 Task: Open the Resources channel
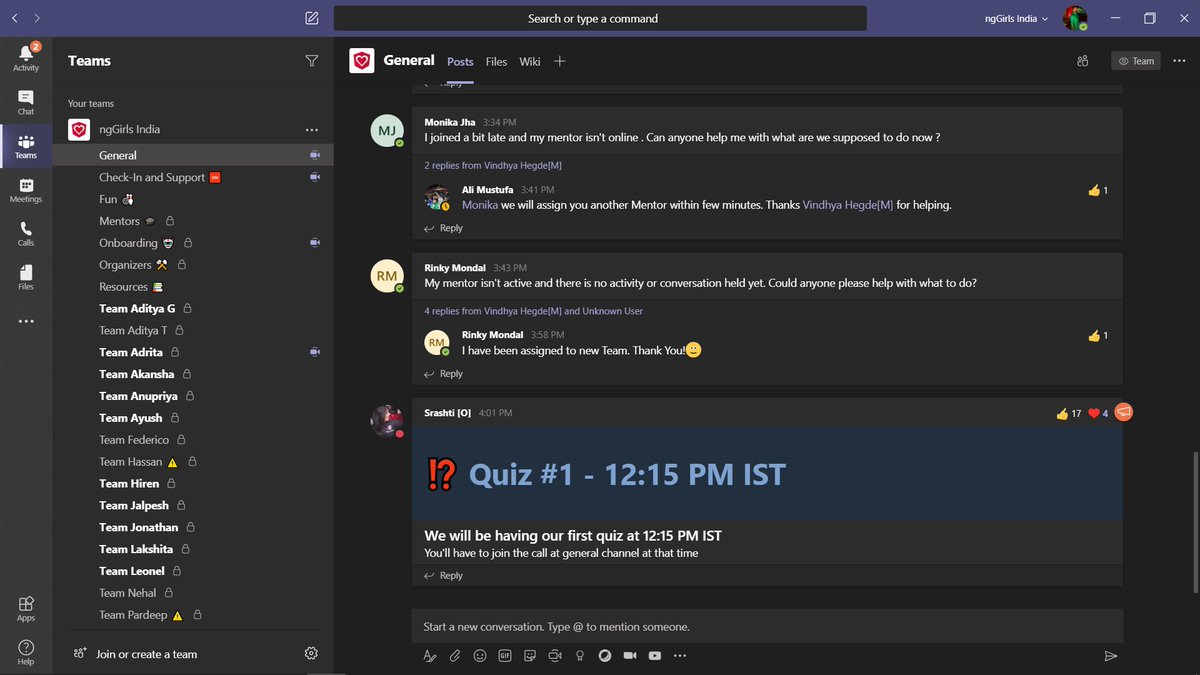(194, 287)
